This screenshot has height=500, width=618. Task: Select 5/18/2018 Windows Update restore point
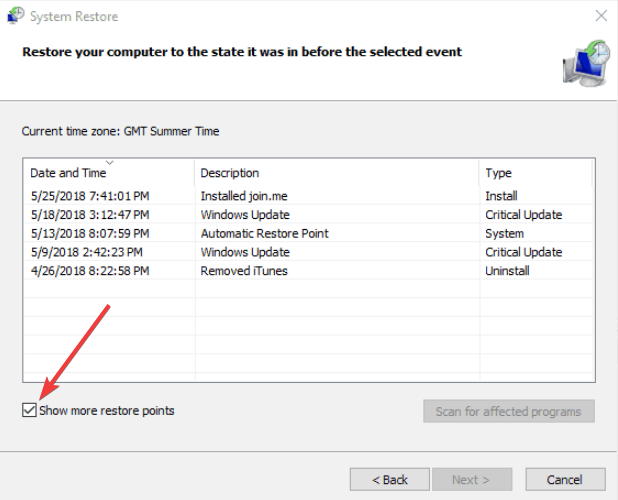pos(309,215)
